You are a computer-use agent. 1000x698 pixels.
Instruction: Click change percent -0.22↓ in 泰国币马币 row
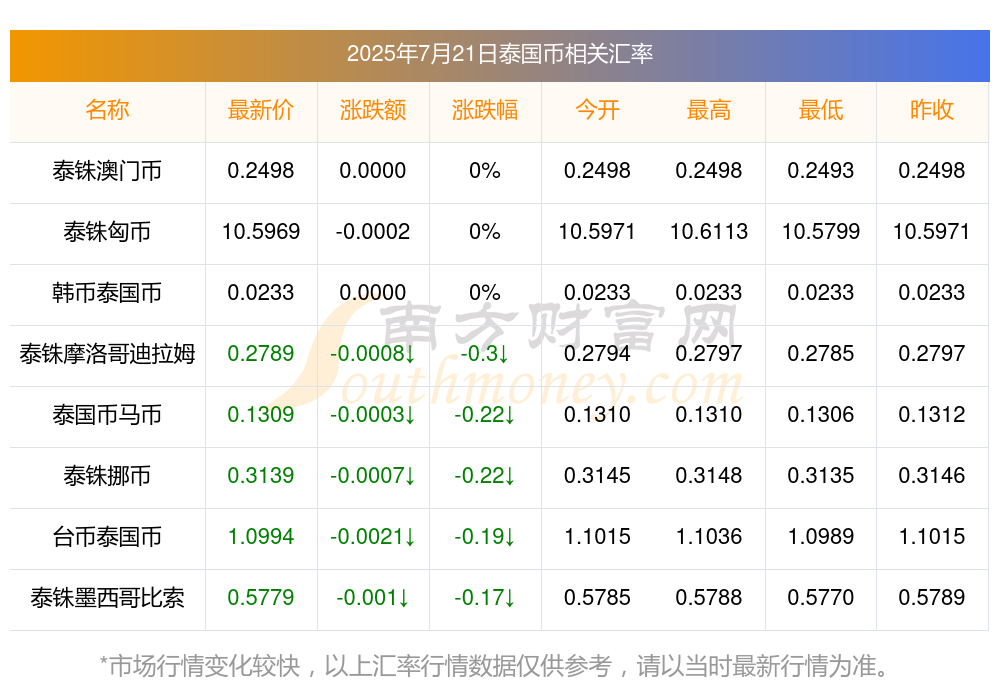485,415
